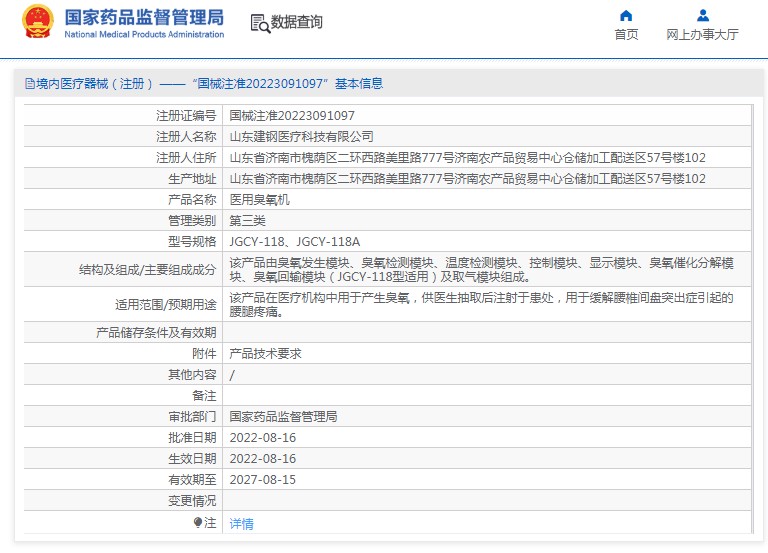Image resolution: width=768 pixels, height=553 pixels.
Task: Click the 适用范围/预期用途 description text
Action: 481,305
